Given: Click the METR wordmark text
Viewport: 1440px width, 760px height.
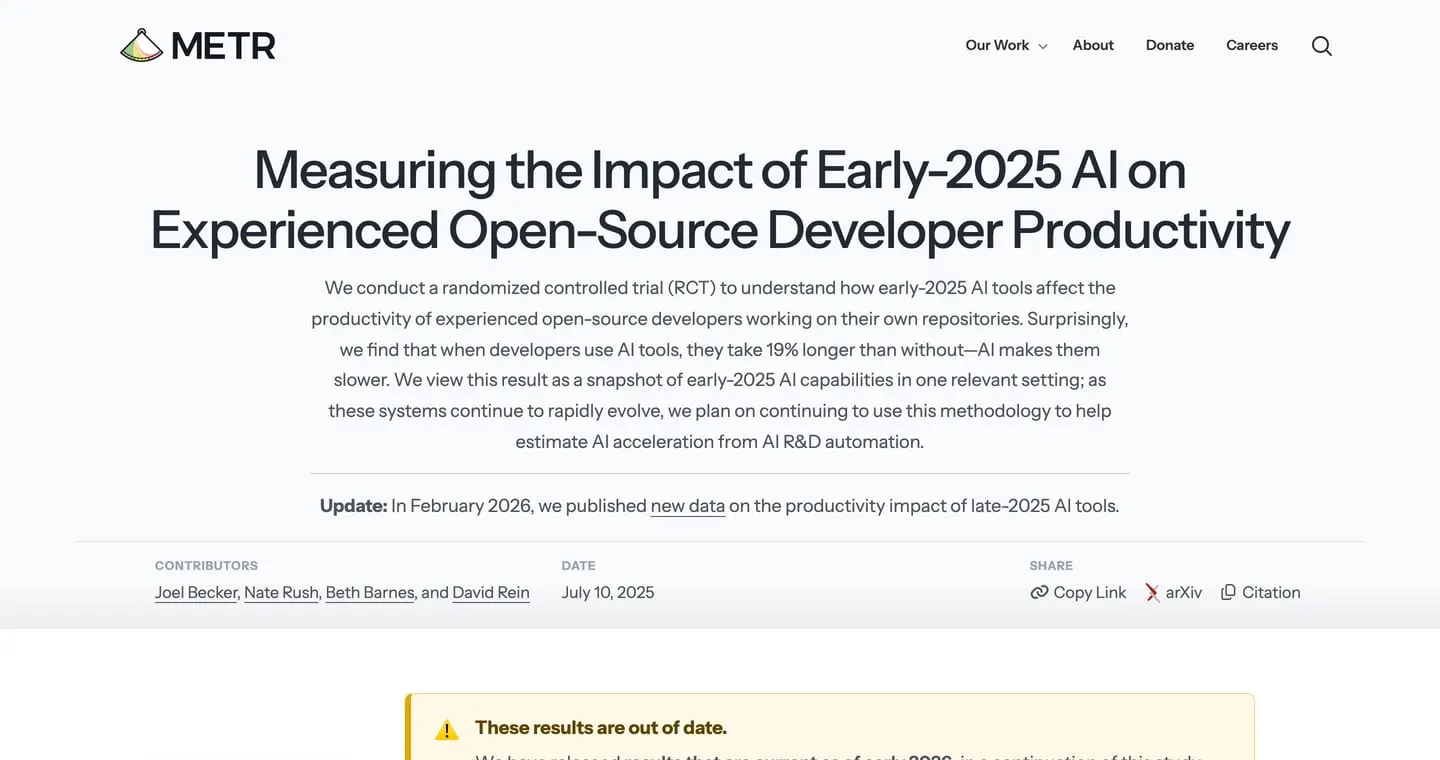Looking at the screenshot, I should point(223,45).
